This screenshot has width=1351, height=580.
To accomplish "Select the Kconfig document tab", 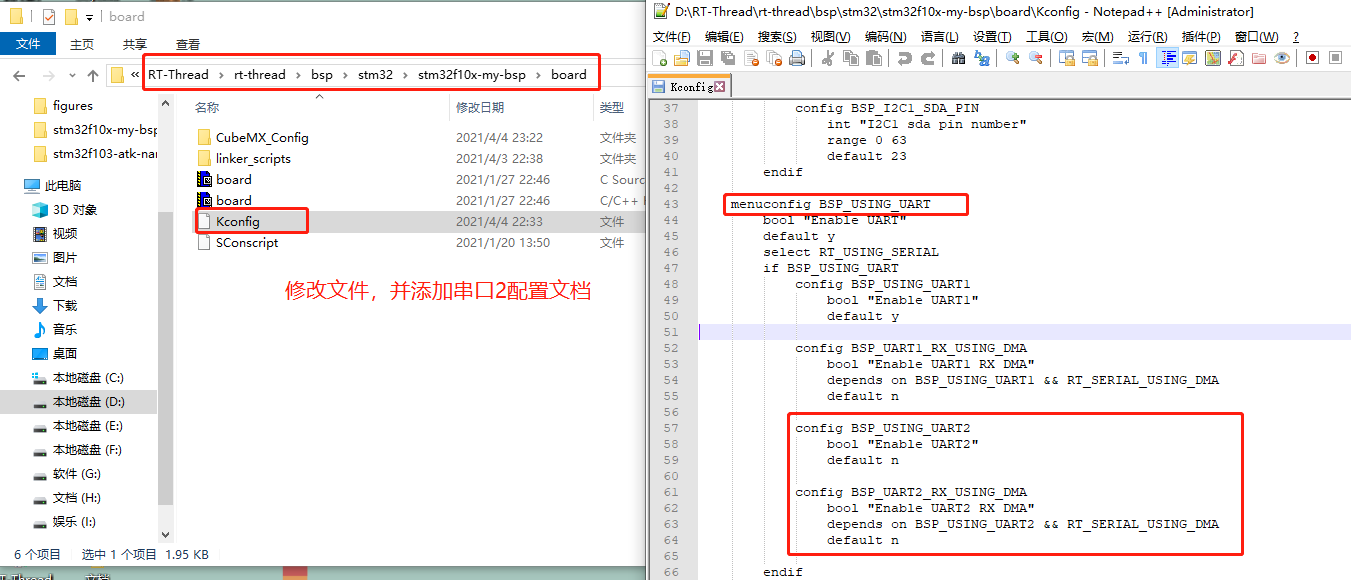I will click(x=689, y=87).
